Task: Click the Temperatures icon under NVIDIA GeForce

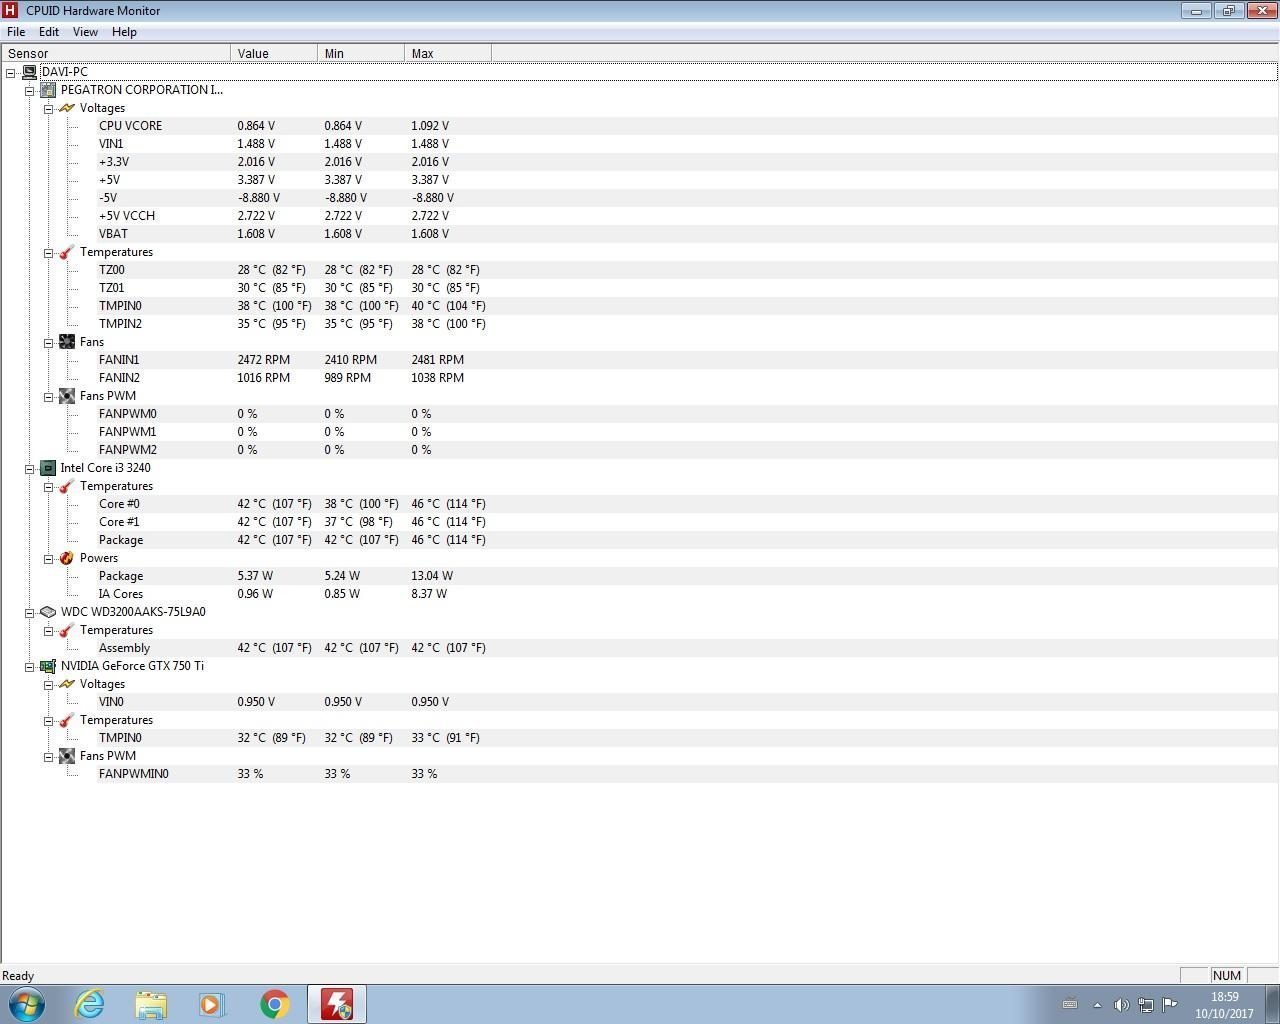Action: click(x=67, y=720)
